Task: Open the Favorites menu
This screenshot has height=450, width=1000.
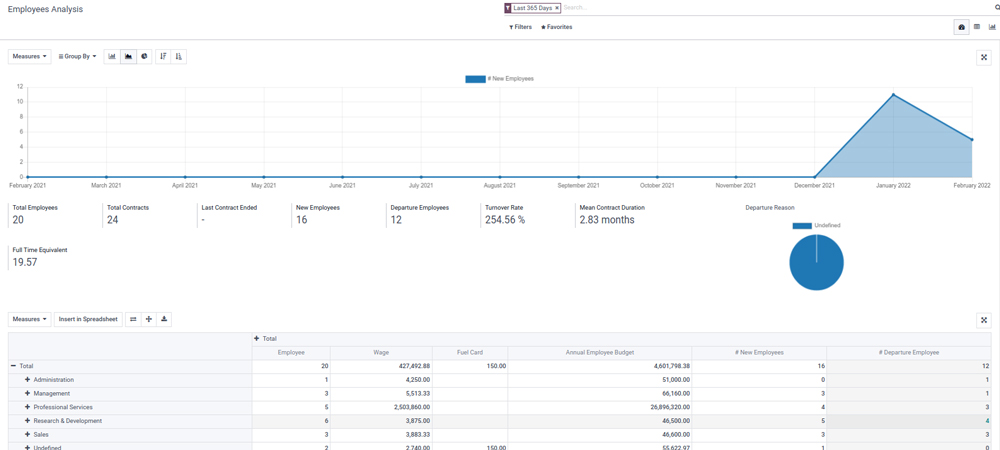Action: [x=557, y=27]
